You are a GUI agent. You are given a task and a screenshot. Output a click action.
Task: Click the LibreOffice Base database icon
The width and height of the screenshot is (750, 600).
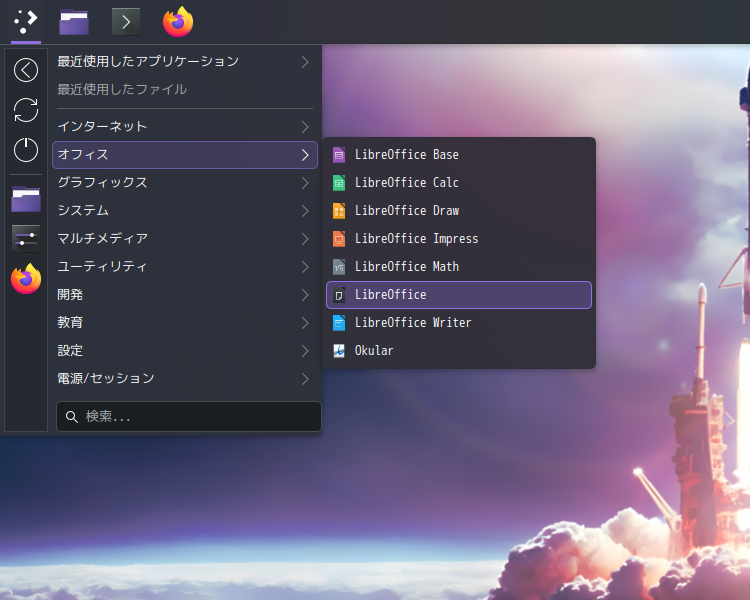point(339,155)
